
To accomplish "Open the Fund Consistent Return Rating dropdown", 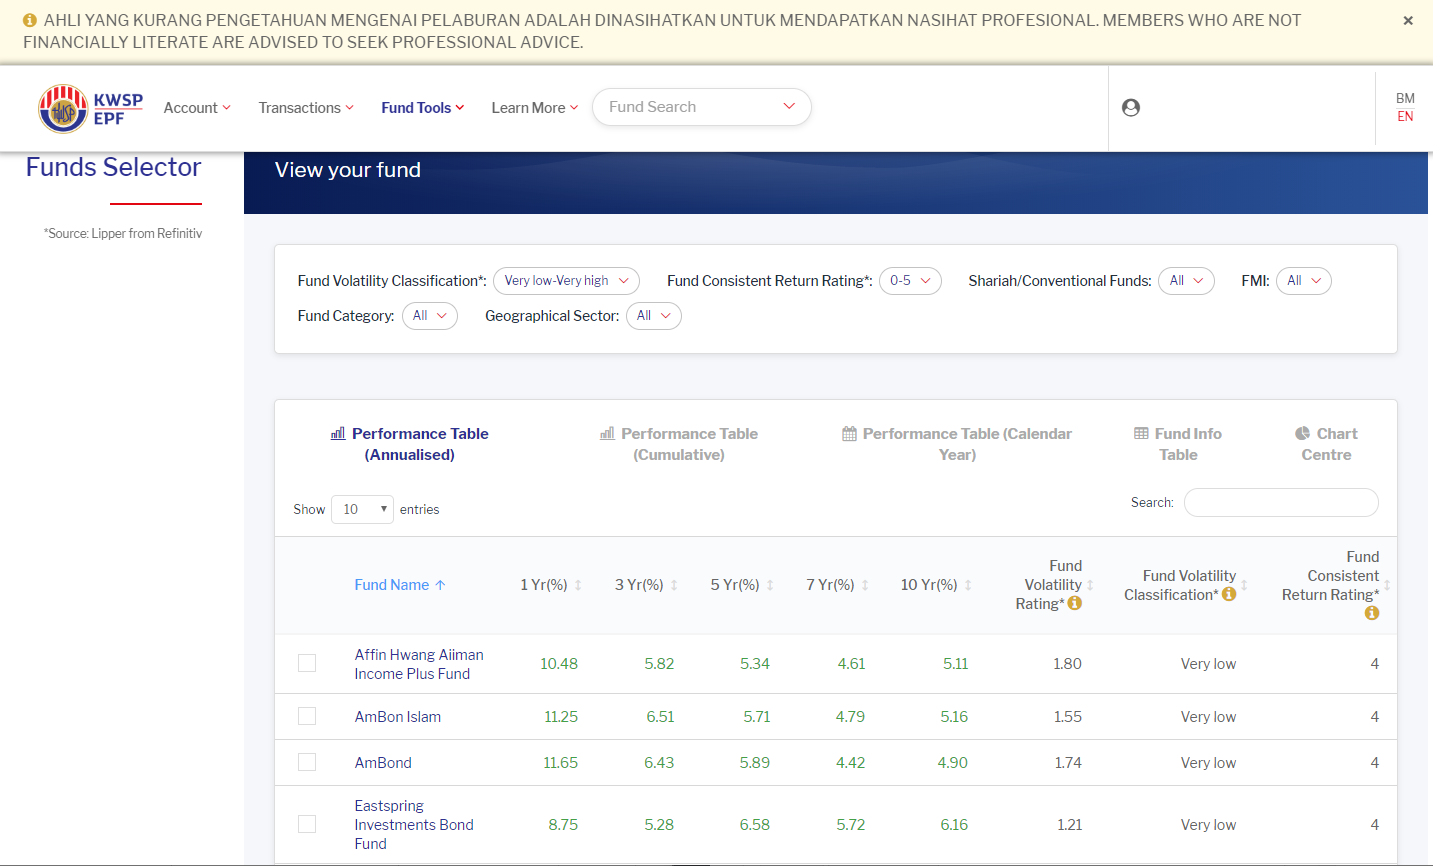I will point(910,281).
